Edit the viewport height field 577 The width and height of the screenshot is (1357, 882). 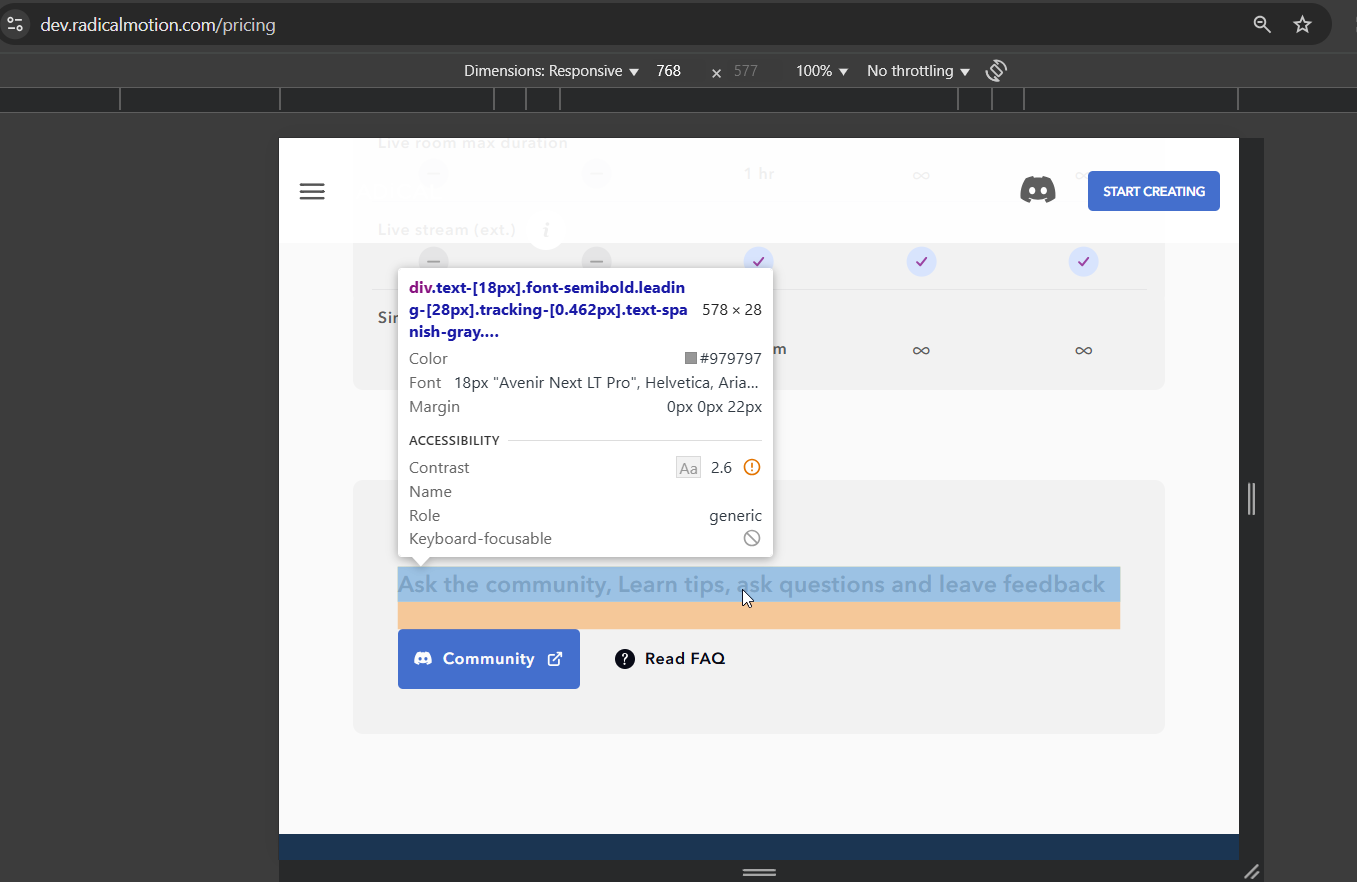coord(746,71)
